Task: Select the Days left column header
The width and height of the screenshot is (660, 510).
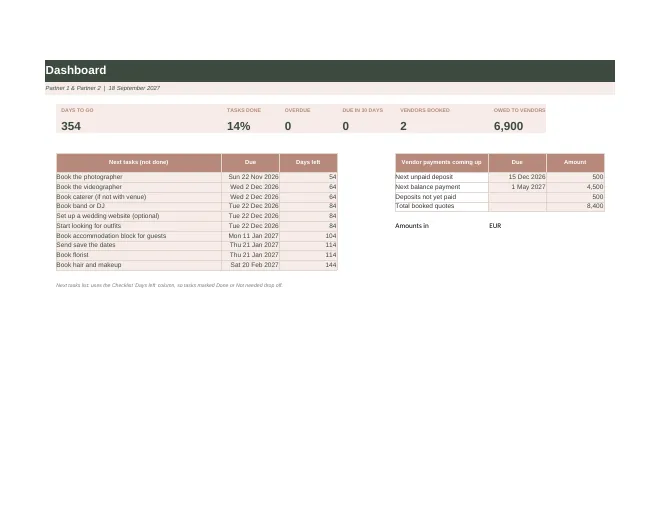Action: 308,162
